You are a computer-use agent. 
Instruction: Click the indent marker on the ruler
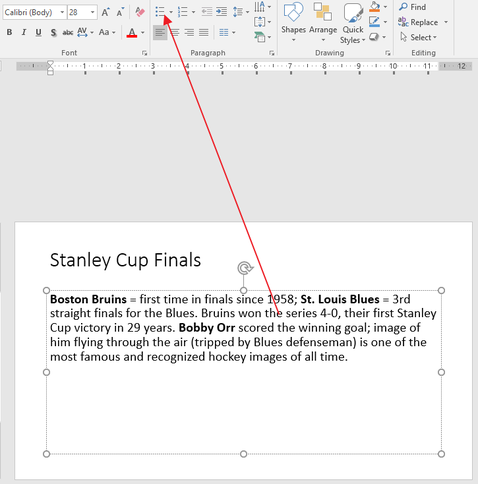click(x=50, y=68)
